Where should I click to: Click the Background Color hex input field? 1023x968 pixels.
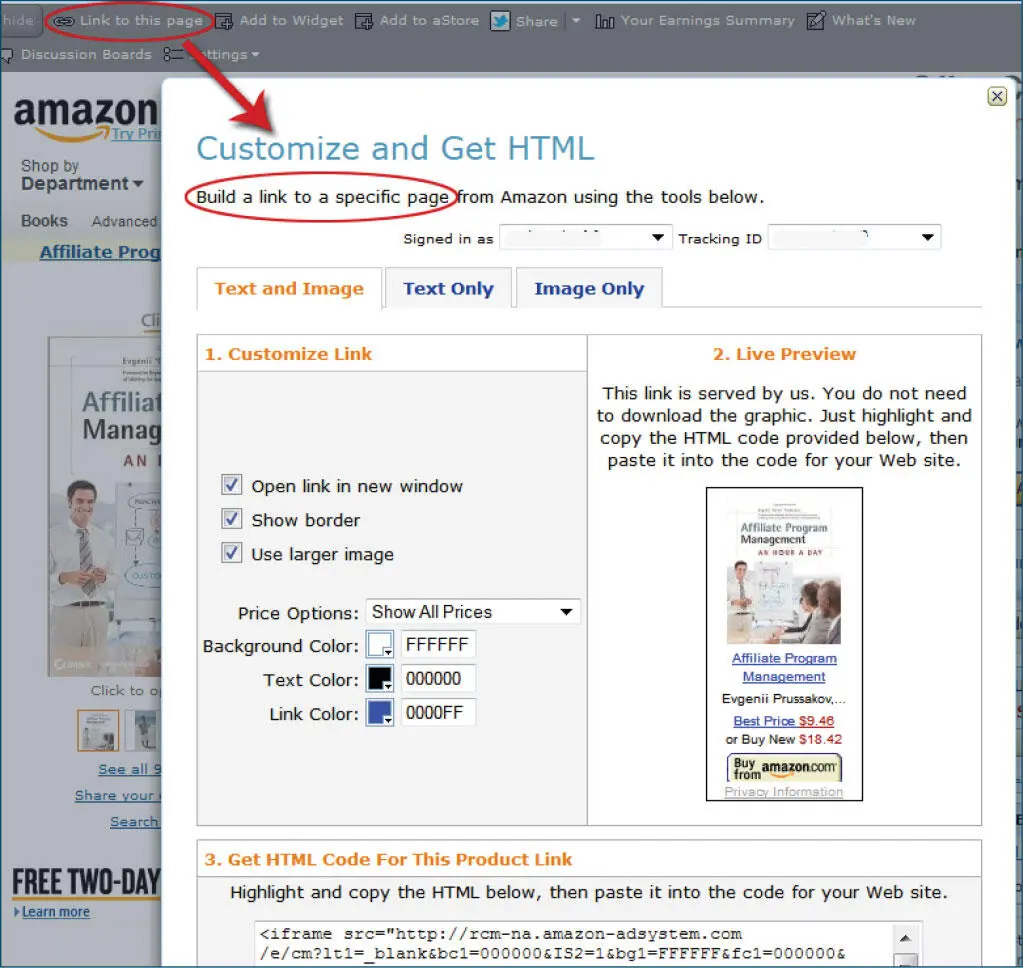[438, 645]
